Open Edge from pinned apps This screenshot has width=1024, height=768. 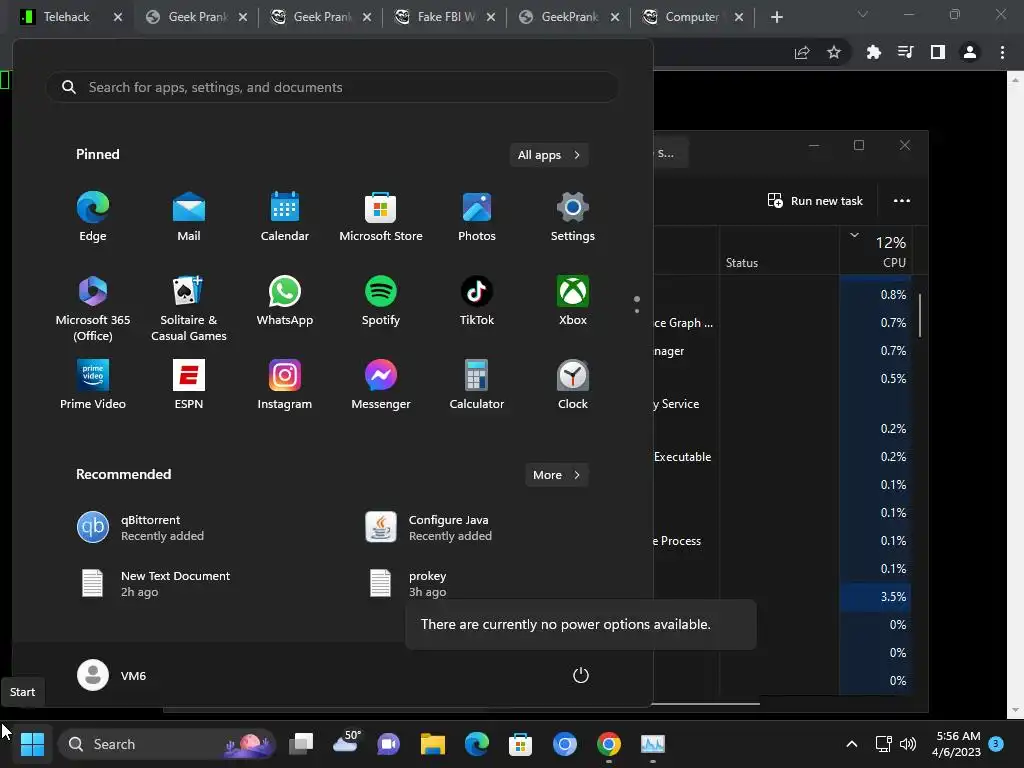(x=93, y=217)
